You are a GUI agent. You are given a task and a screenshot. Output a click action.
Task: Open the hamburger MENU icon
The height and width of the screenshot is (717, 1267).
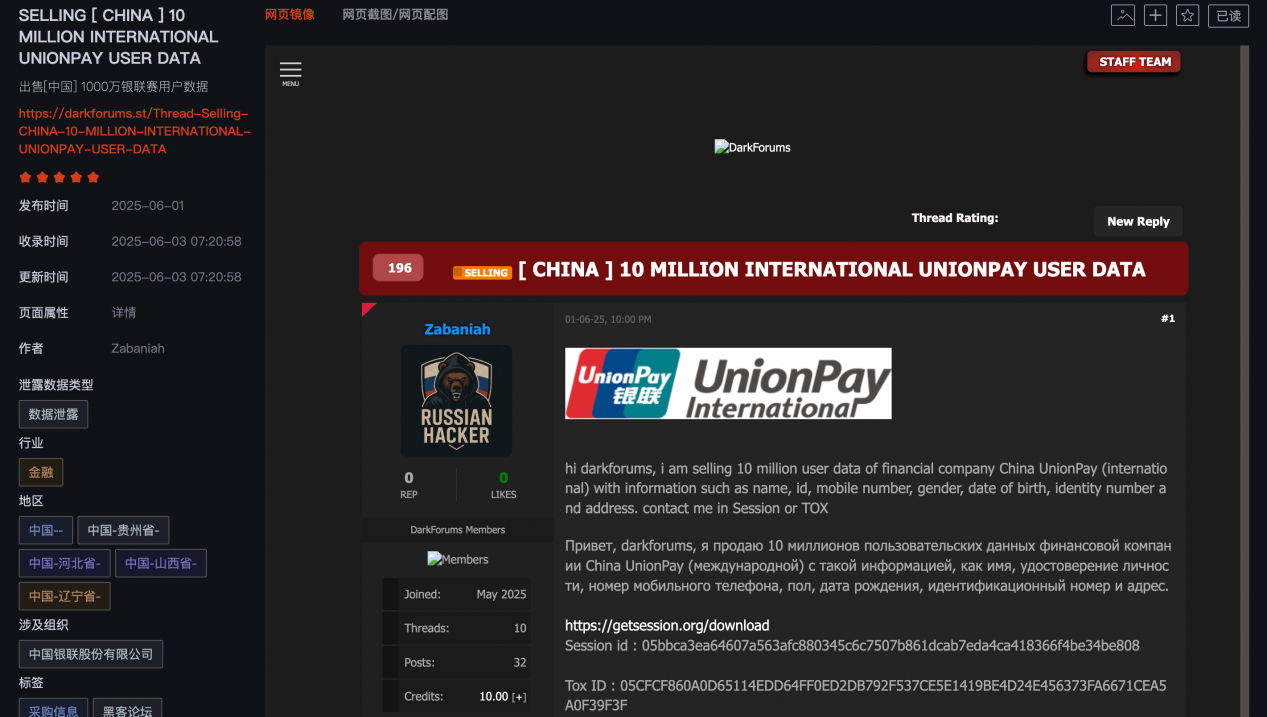(290, 73)
